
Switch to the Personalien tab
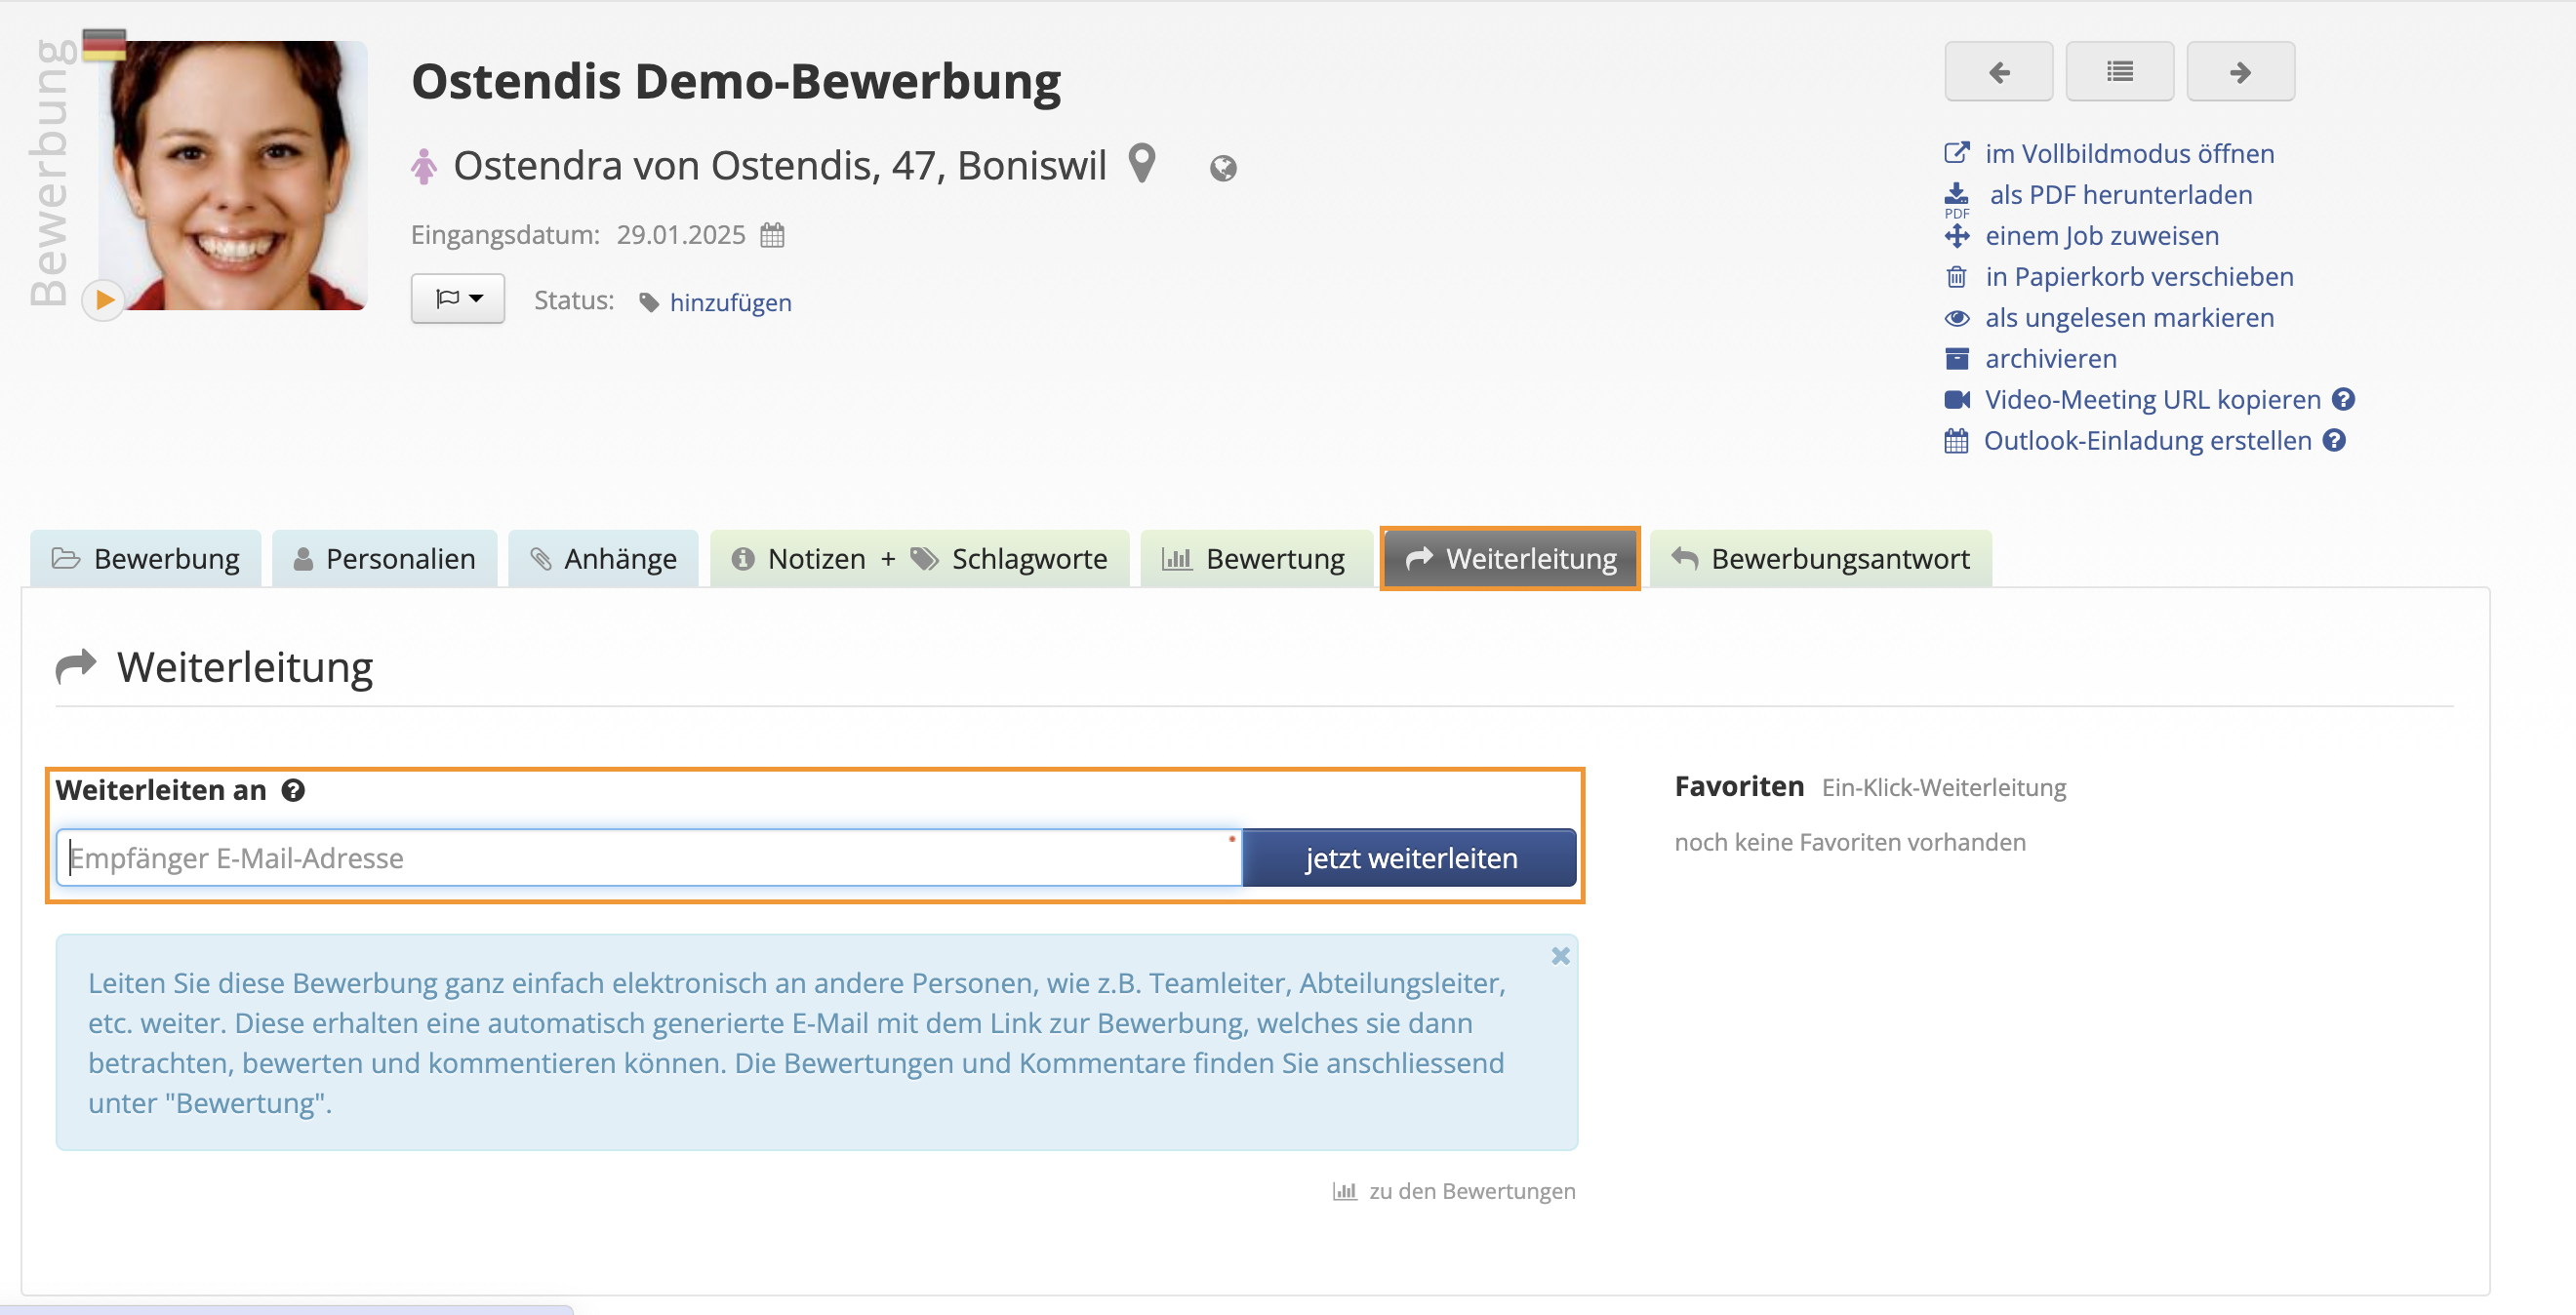click(385, 558)
